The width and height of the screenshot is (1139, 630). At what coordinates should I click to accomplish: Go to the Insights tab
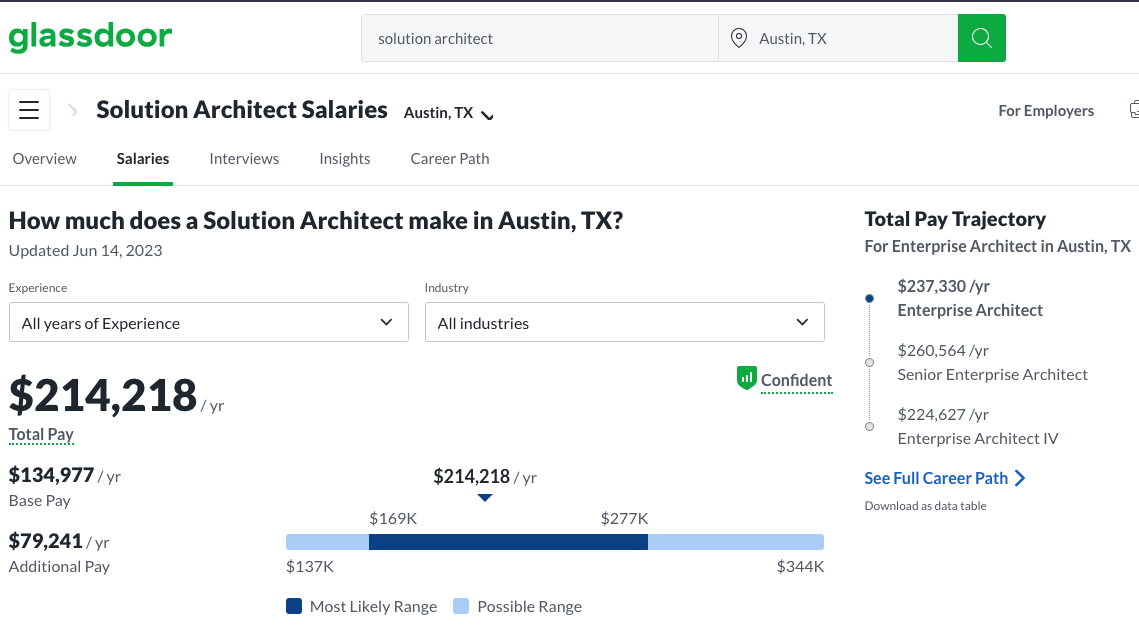pyautogui.click(x=345, y=159)
